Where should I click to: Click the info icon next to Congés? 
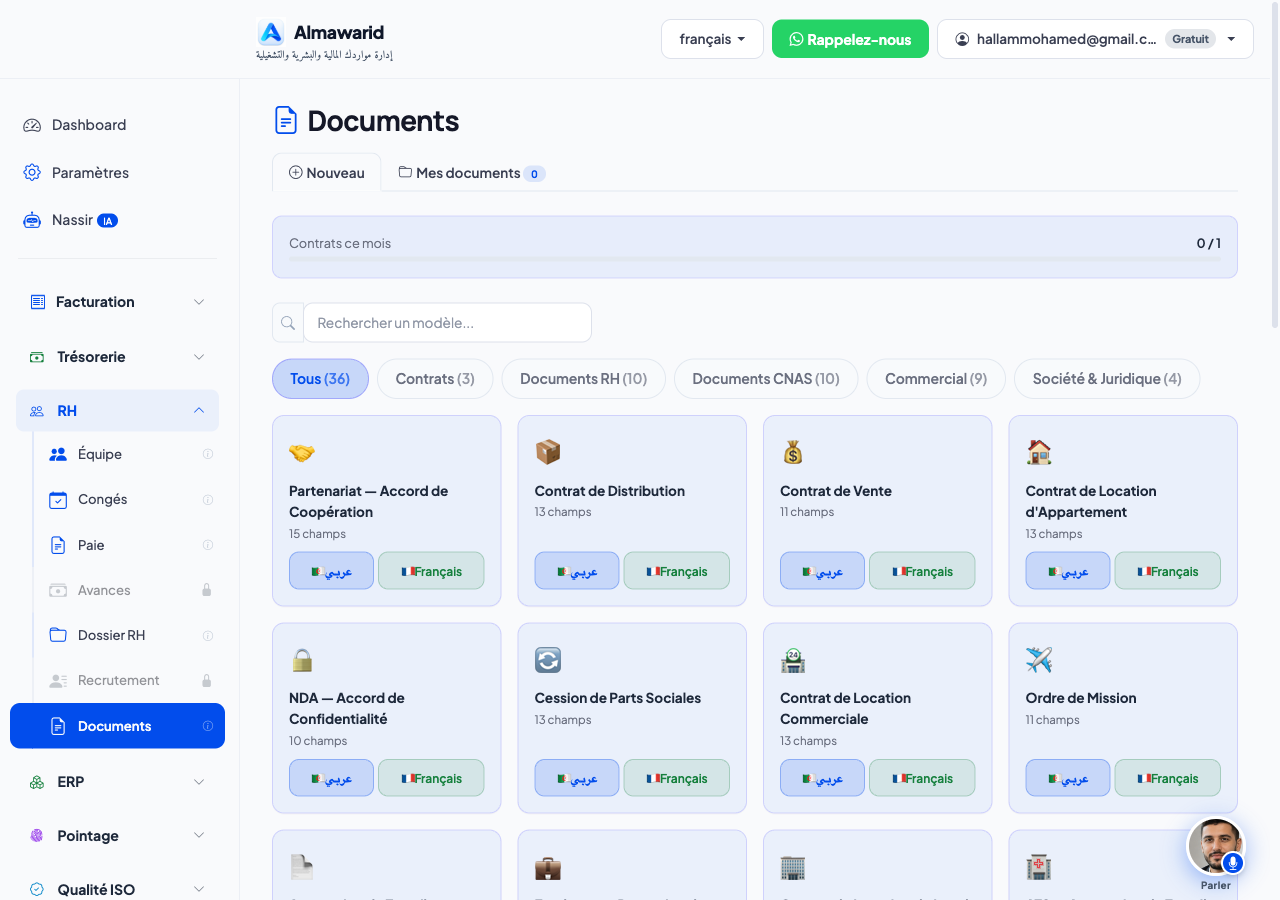[208, 499]
